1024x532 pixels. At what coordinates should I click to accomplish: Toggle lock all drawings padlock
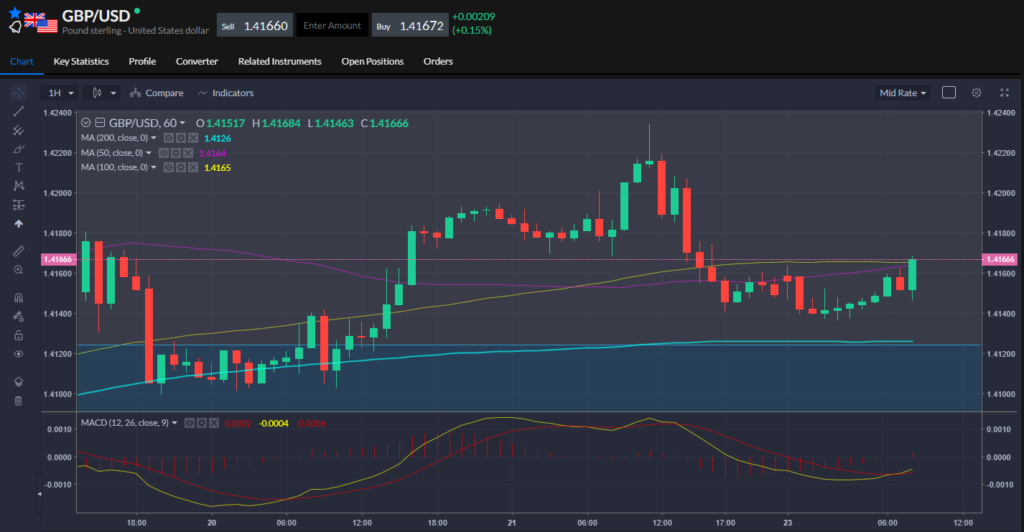coord(18,335)
